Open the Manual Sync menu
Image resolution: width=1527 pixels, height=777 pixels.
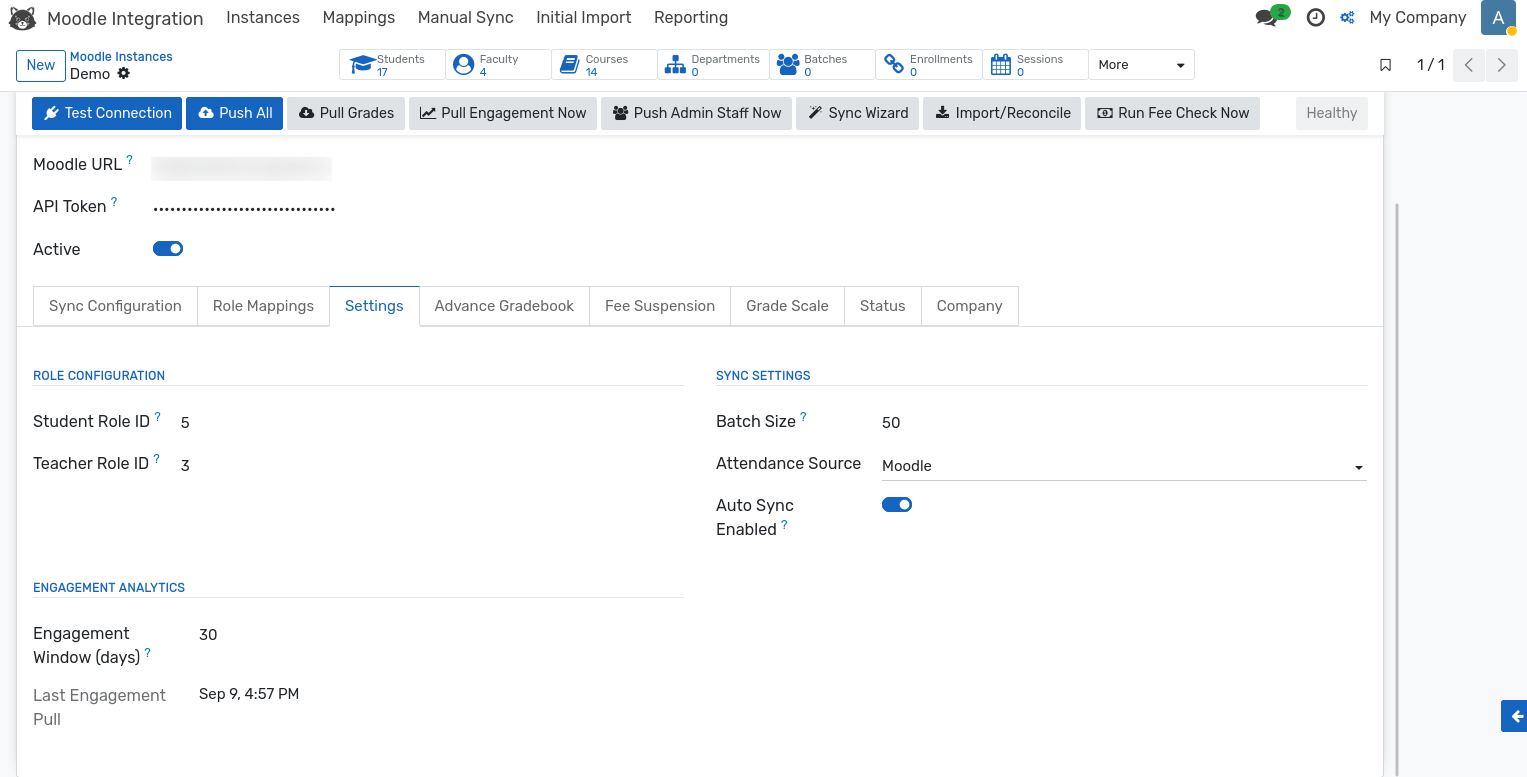pyautogui.click(x=466, y=18)
